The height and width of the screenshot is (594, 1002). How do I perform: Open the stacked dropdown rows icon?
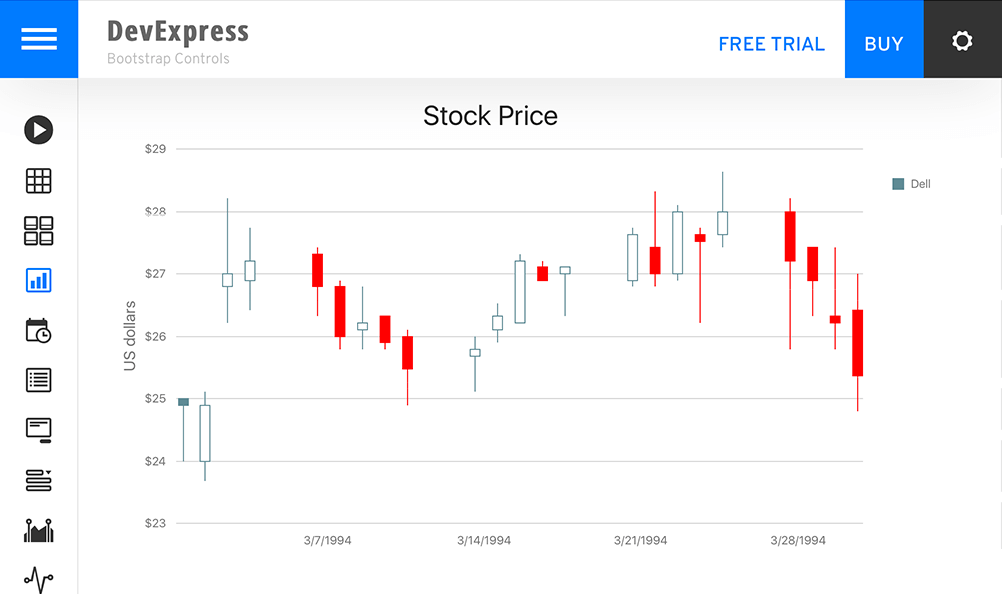pyautogui.click(x=39, y=480)
